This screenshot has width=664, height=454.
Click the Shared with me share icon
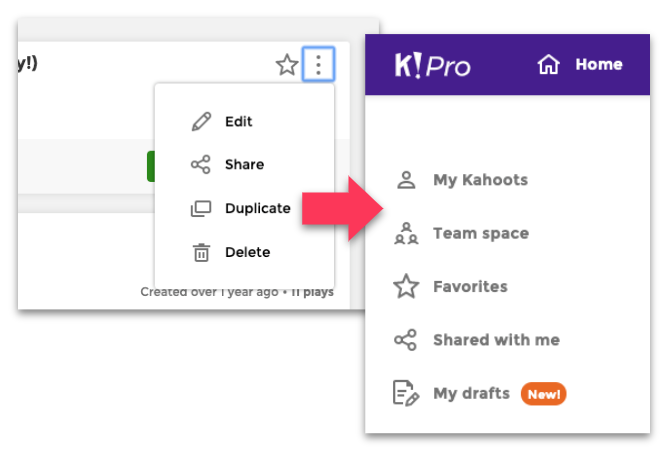pyautogui.click(x=406, y=340)
